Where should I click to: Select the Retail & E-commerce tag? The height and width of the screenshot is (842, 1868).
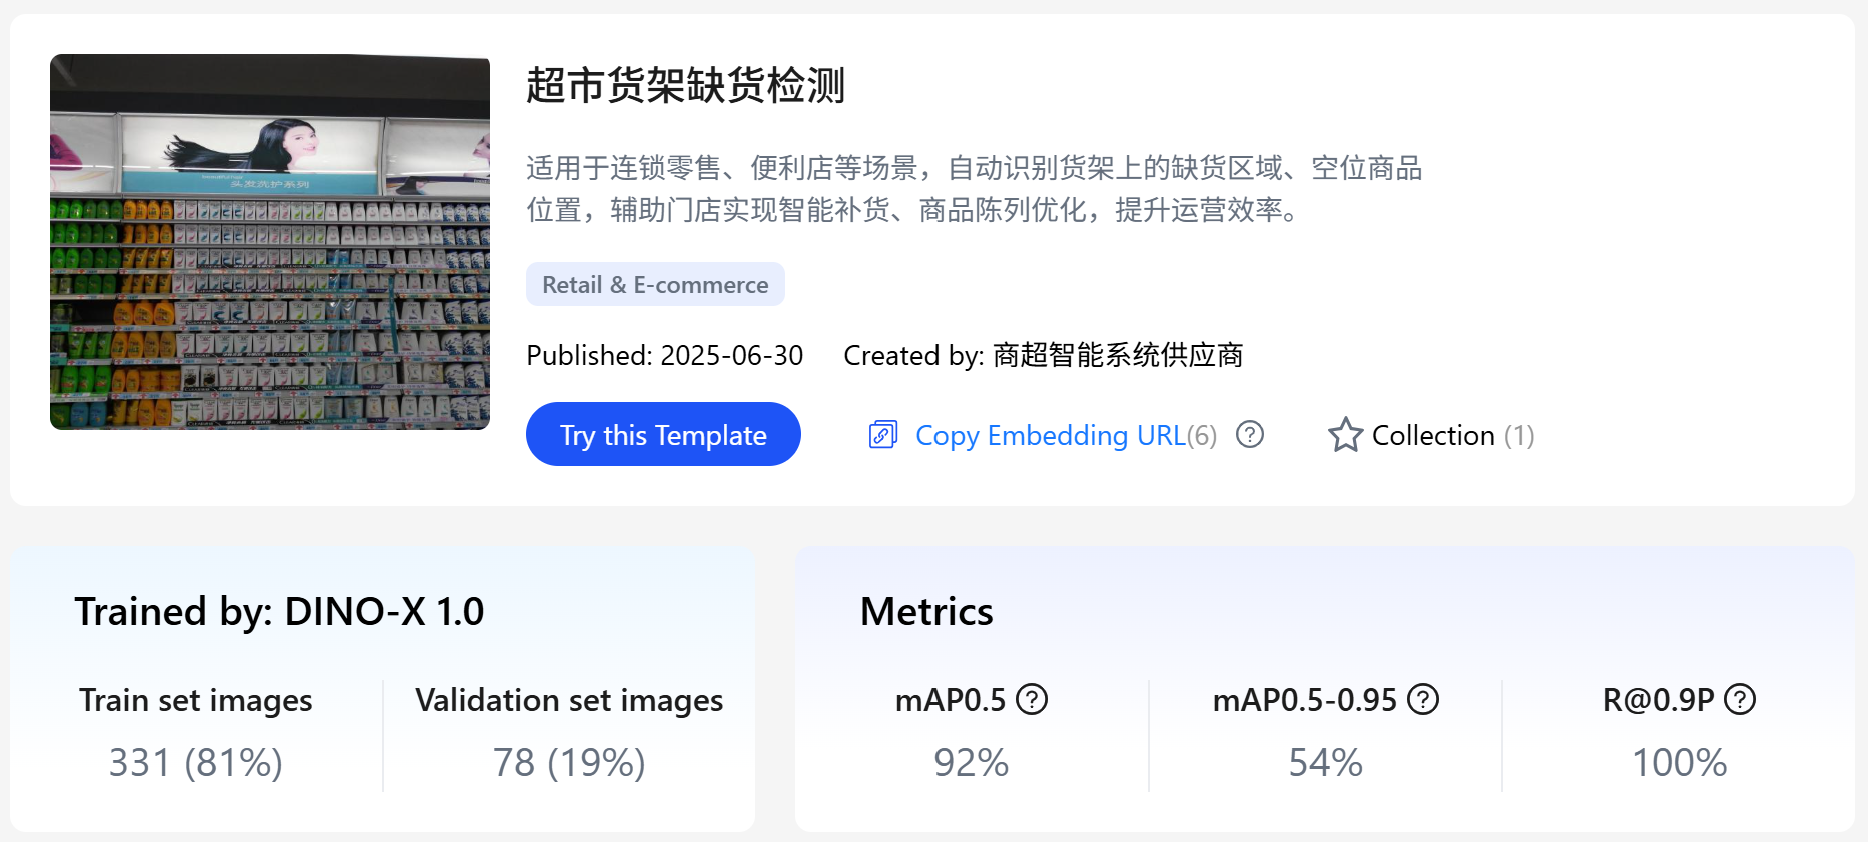[x=655, y=285]
